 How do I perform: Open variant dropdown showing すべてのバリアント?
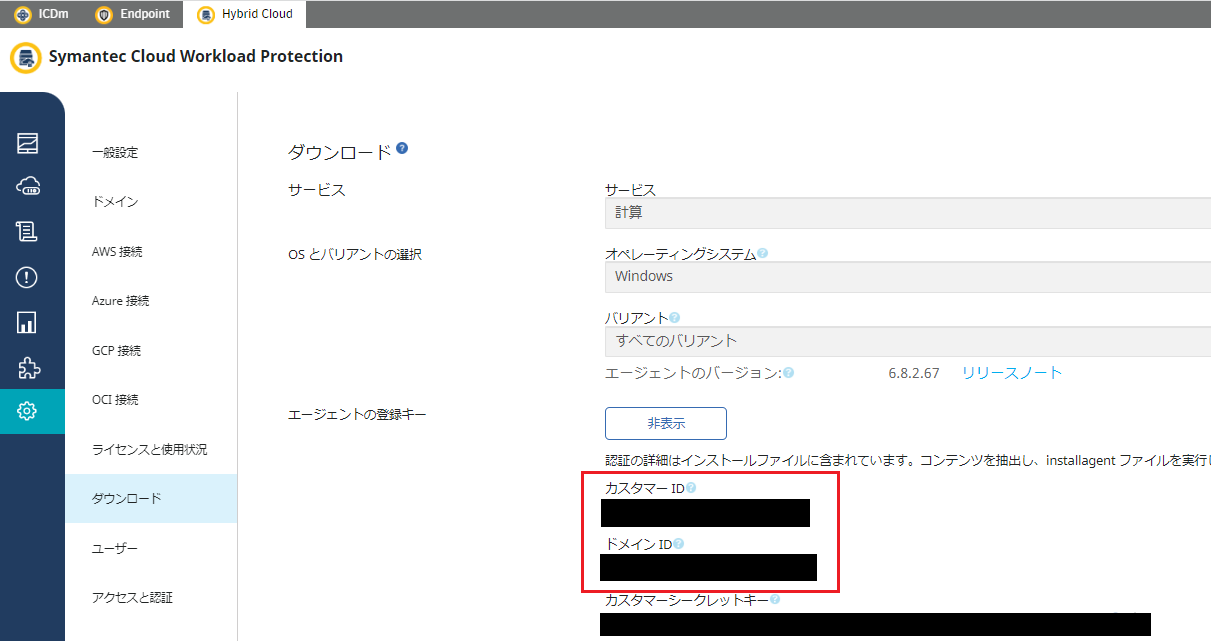(908, 341)
